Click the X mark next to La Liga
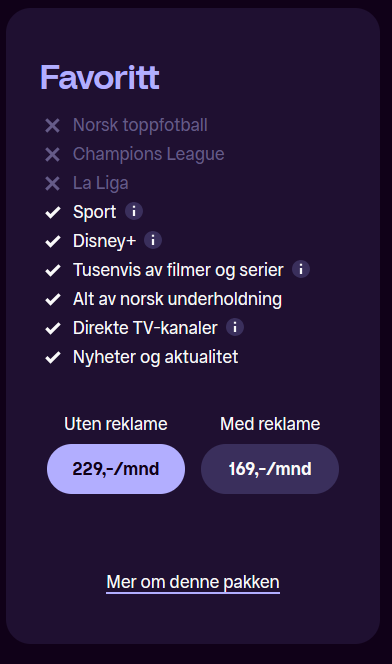This screenshot has width=392, height=664. 52,184
